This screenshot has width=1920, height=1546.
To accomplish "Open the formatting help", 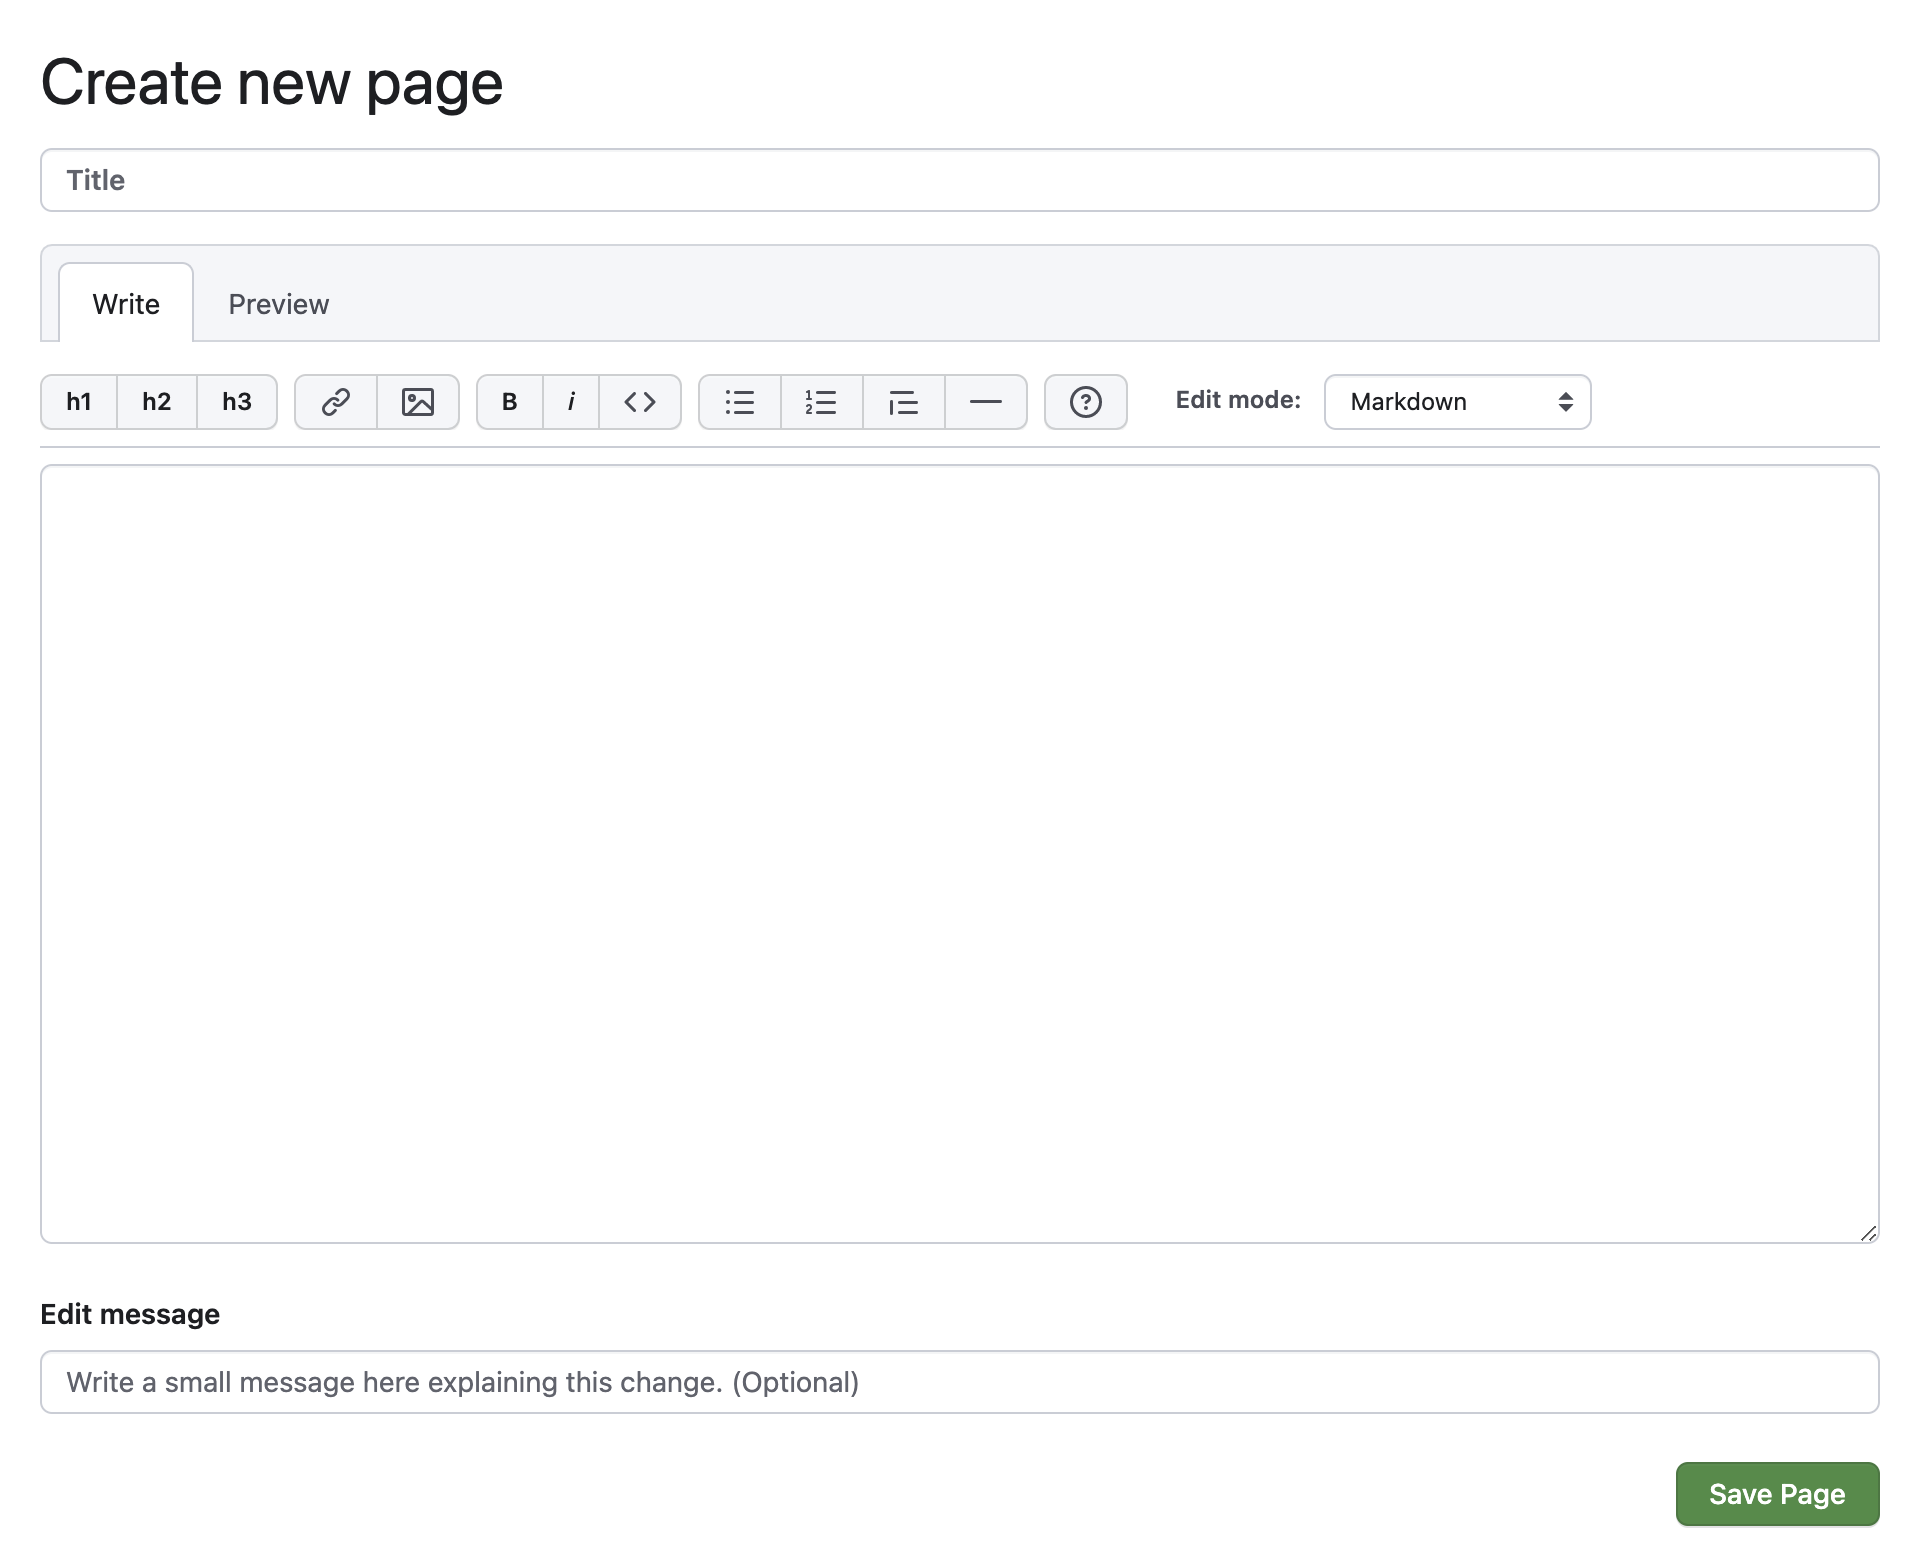I will (x=1086, y=402).
